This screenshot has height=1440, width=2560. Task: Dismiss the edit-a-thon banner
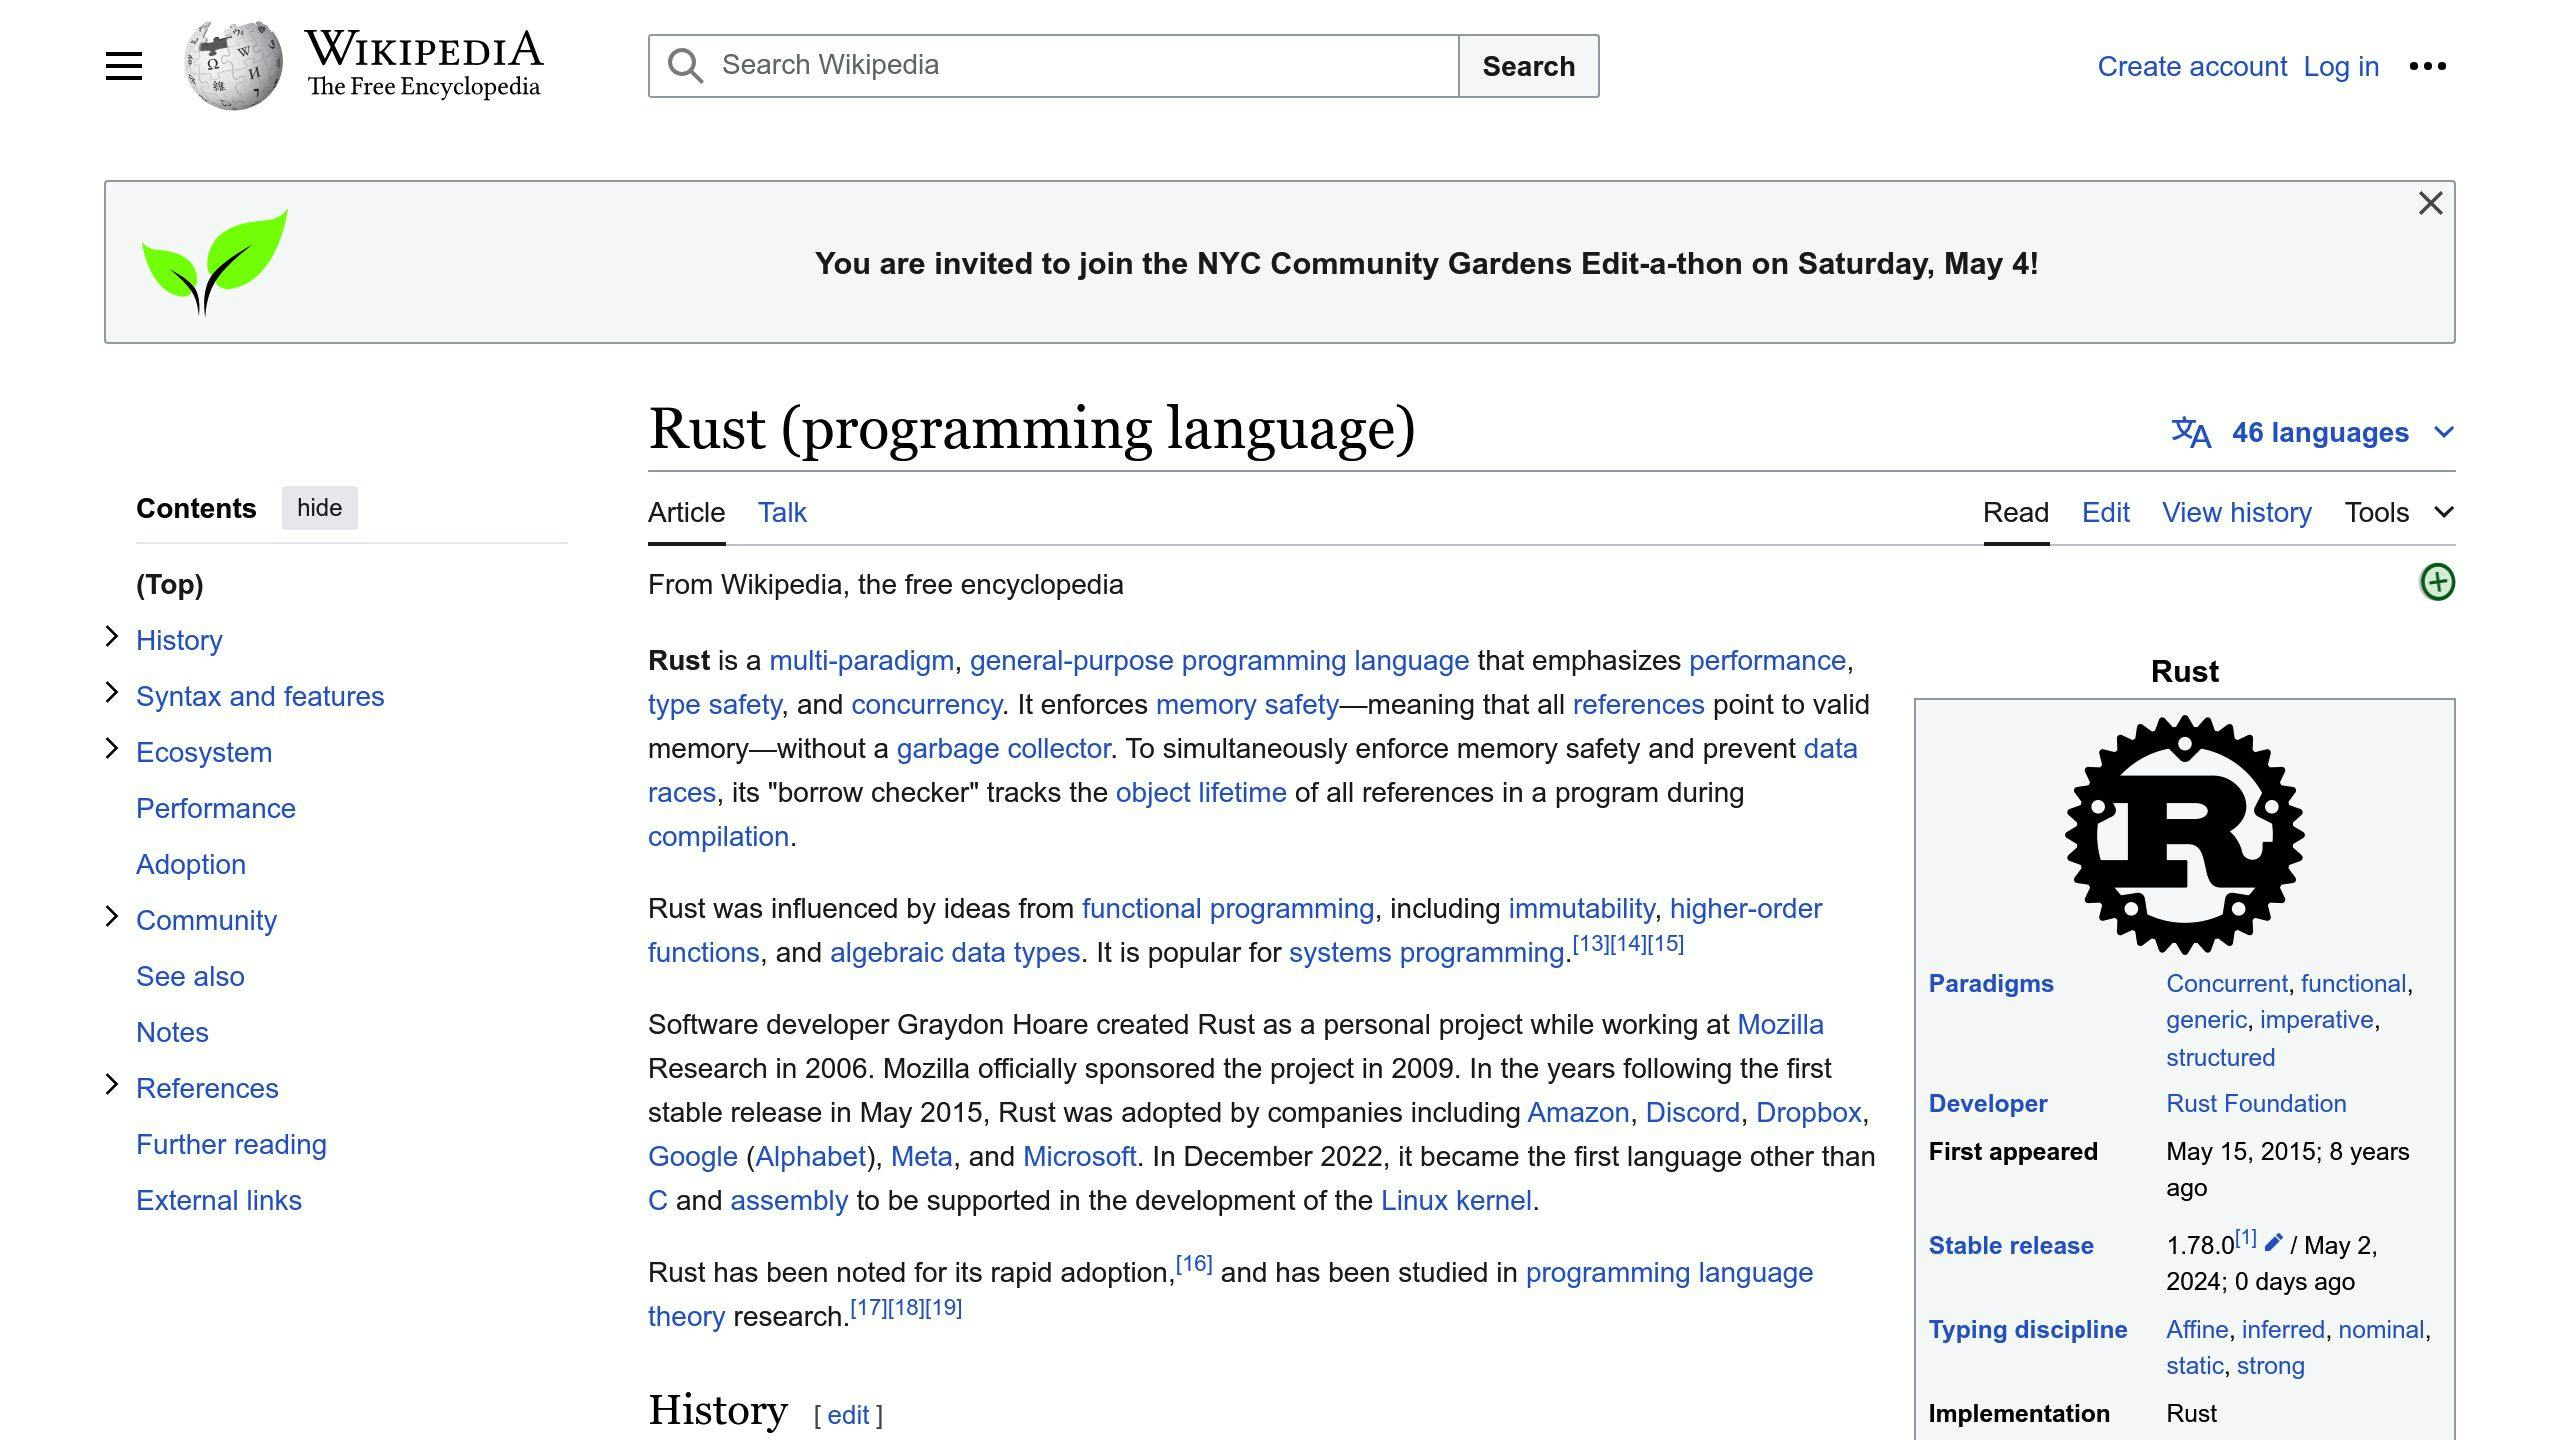[2430, 203]
